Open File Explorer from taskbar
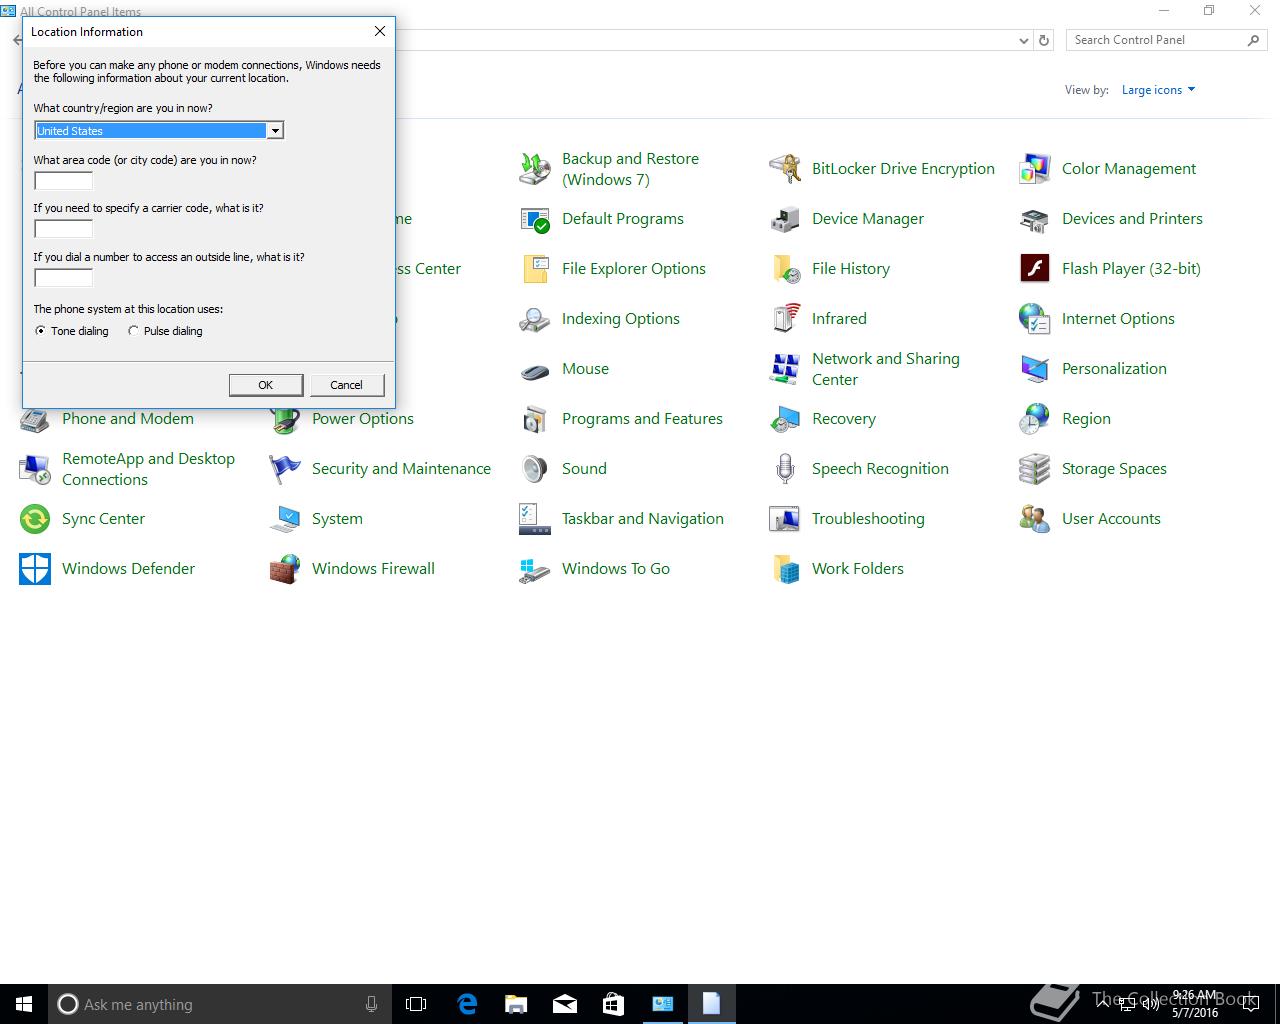Screen dimensions: 1280x1024 (x=516, y=1004)
